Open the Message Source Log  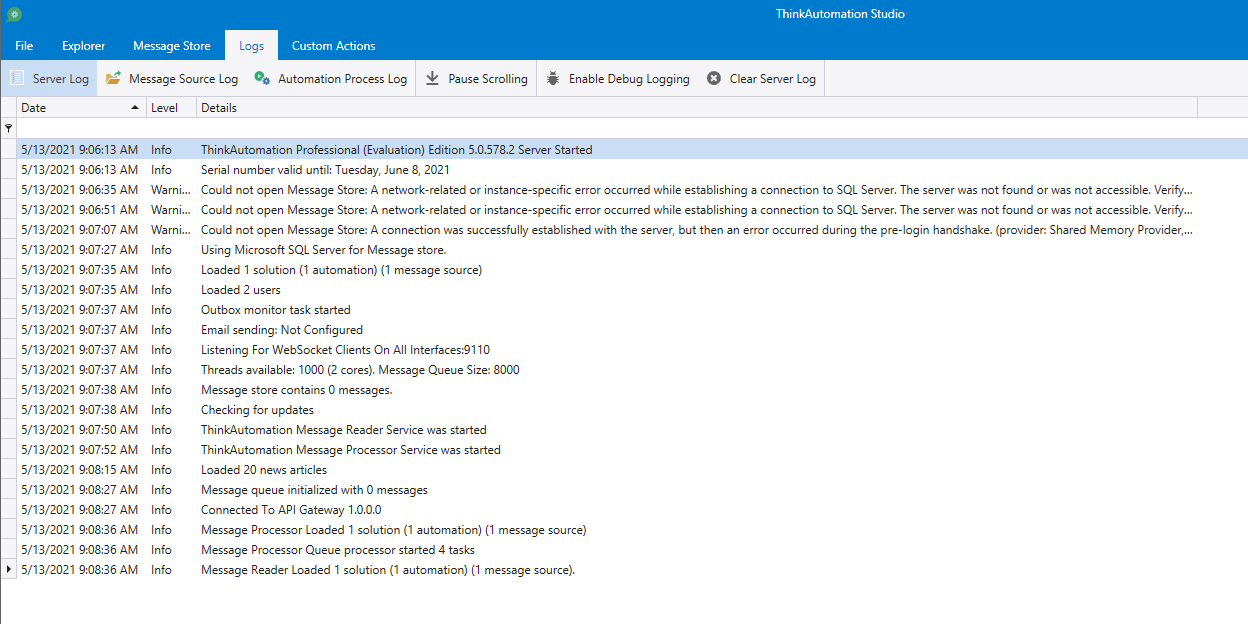click(x=172, y=79)
